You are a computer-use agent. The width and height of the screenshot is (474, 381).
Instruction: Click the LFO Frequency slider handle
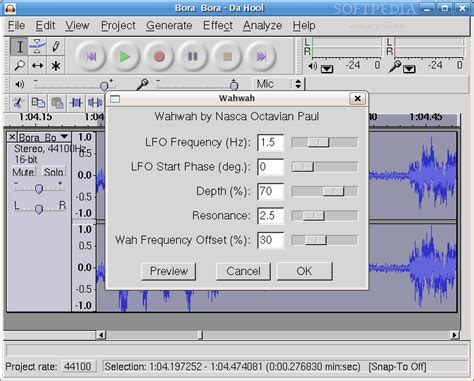click(319, 143)
